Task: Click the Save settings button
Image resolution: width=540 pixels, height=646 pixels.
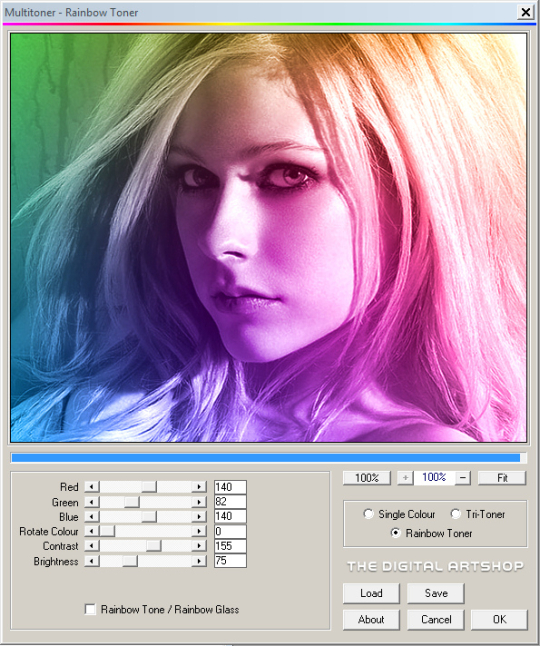Action: tap(436, 593)
